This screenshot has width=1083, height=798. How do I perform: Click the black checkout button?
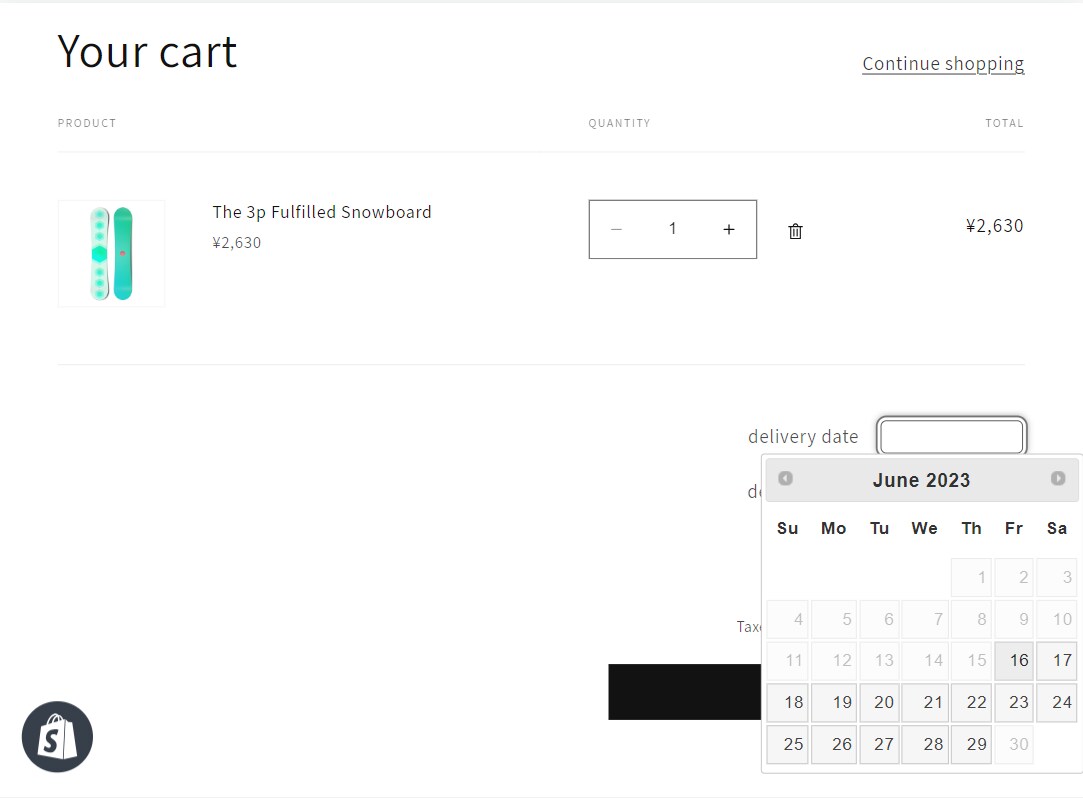[684, 692]
